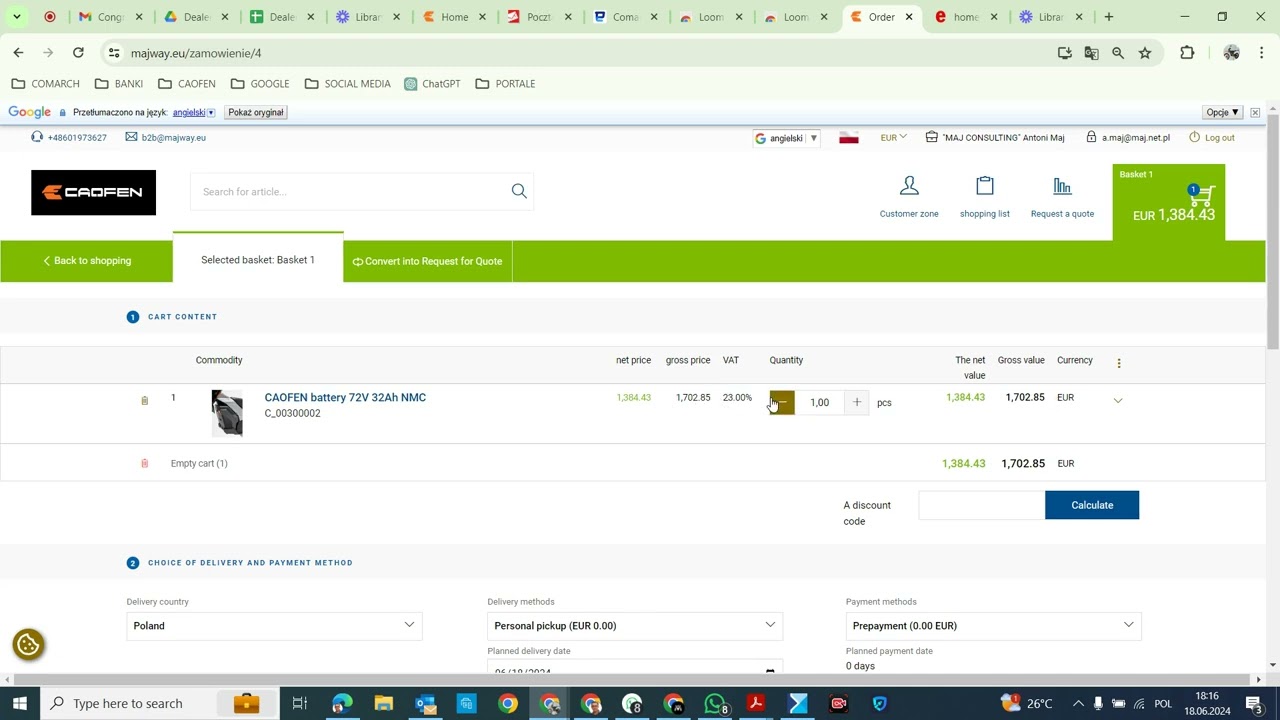Click the CAOFEN logo
The image size is (1280, 720).
click(93, 192)
